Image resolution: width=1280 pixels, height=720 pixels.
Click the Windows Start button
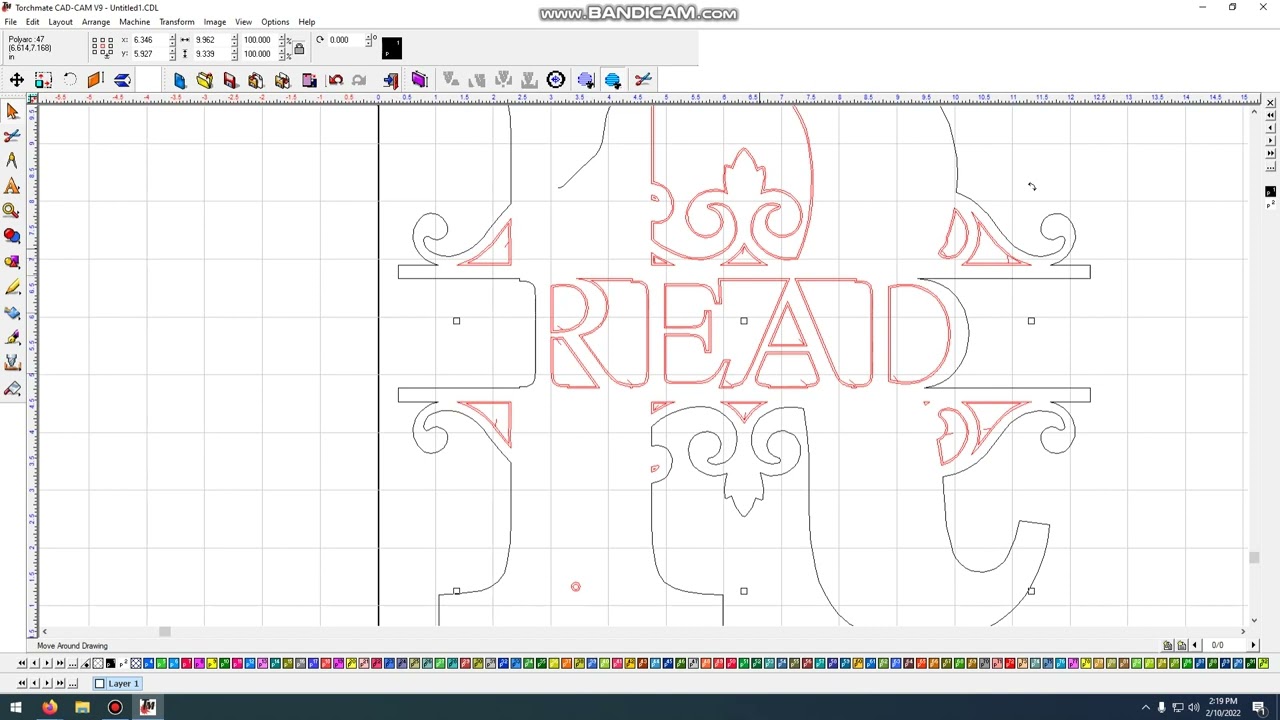coord(15,708)
